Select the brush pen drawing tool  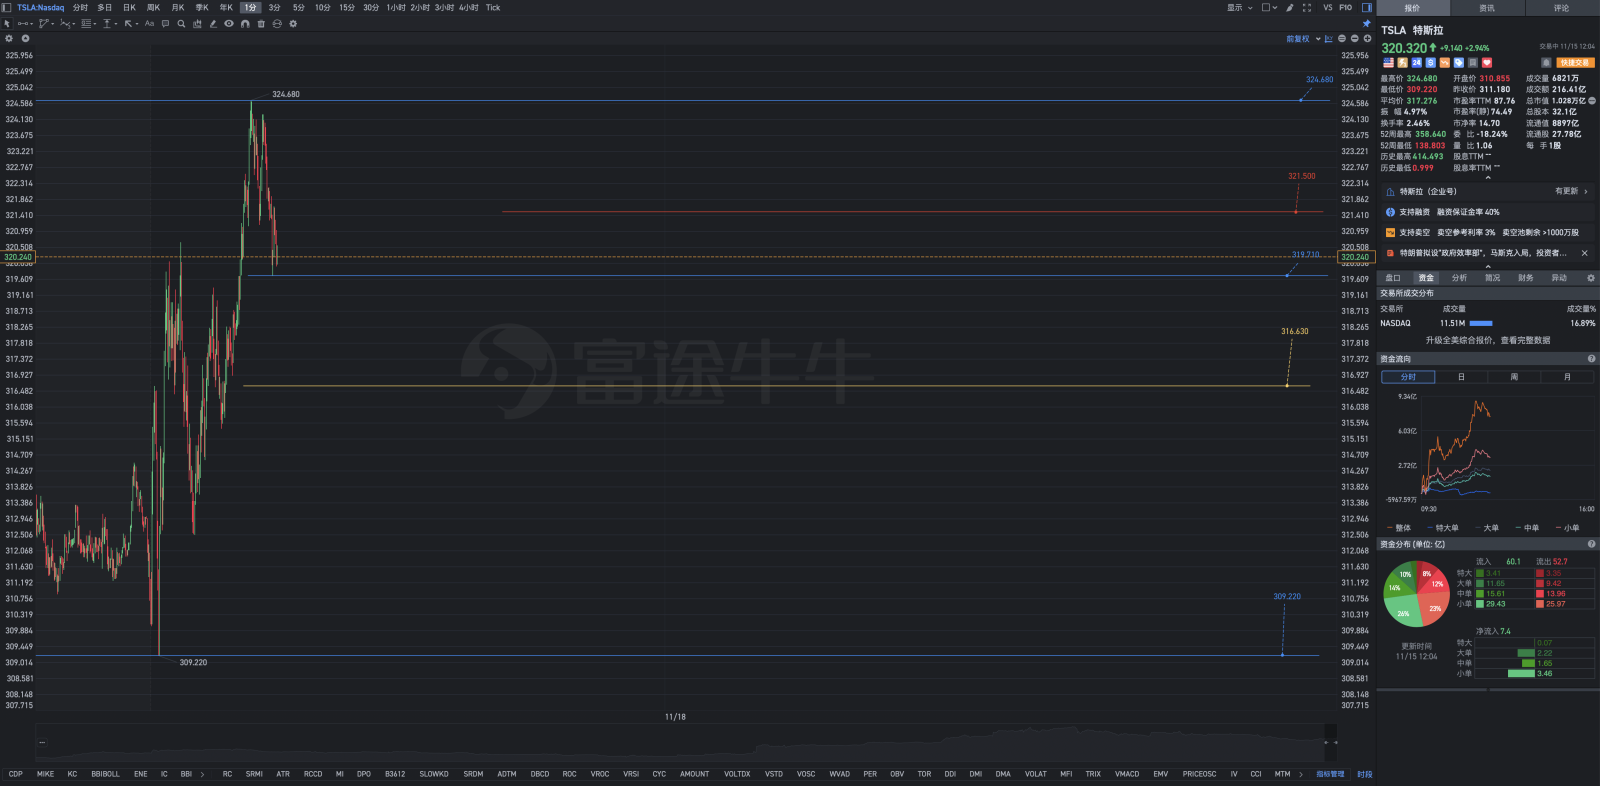pos(213,24)
